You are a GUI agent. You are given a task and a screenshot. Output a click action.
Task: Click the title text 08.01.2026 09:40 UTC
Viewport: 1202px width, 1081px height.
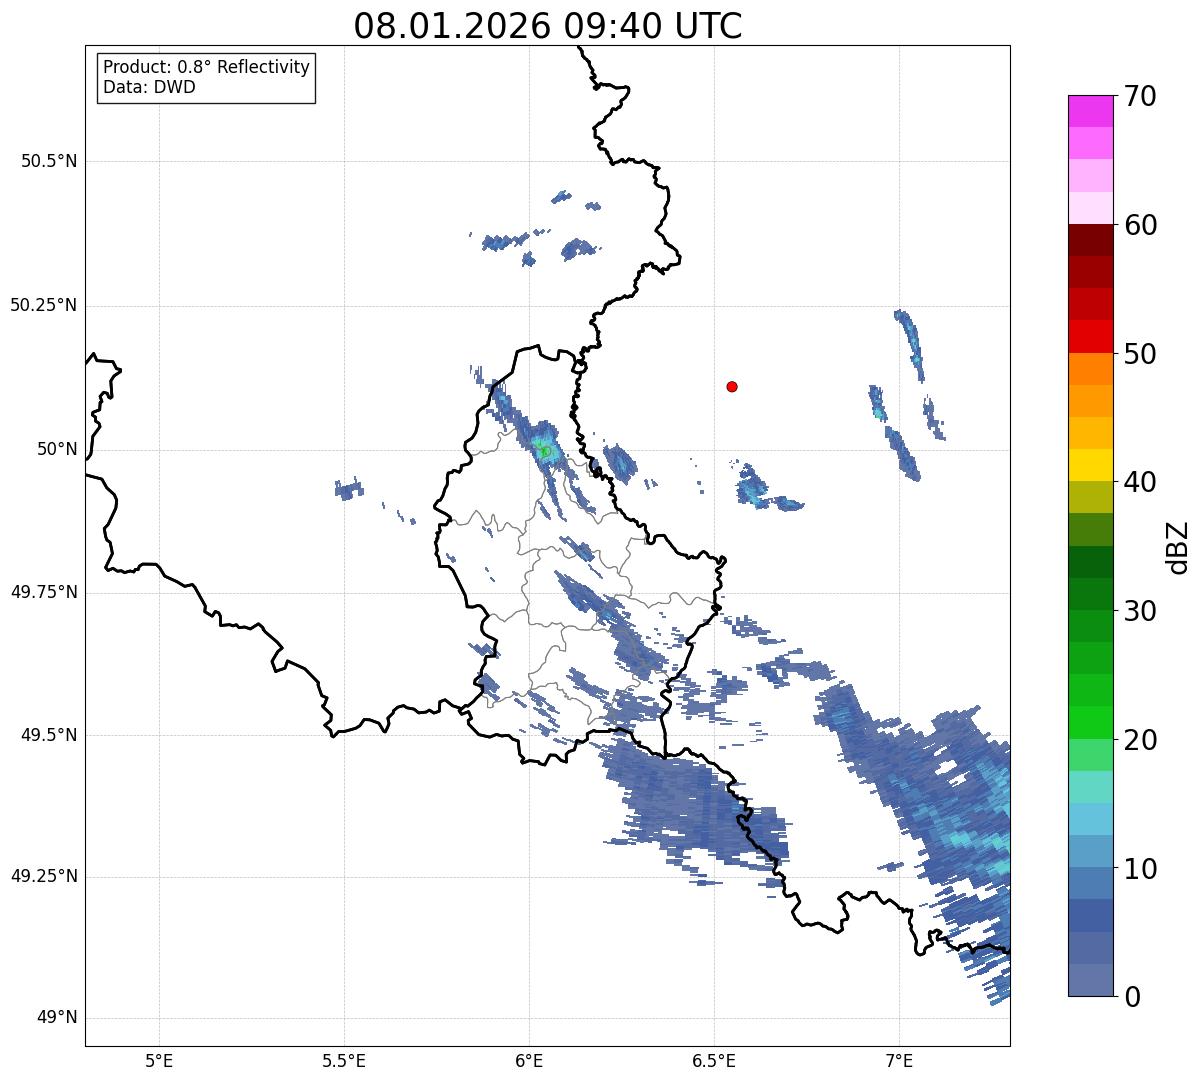coord(548,26)
